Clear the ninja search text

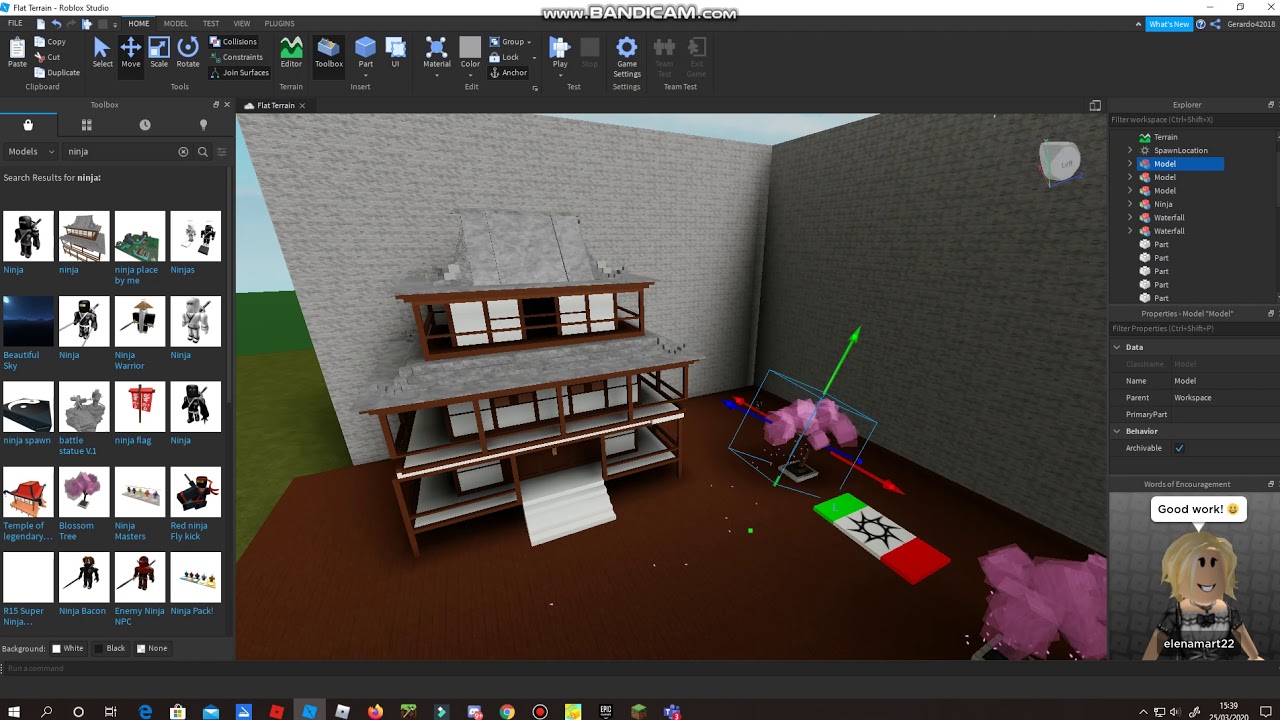(183, 152)
